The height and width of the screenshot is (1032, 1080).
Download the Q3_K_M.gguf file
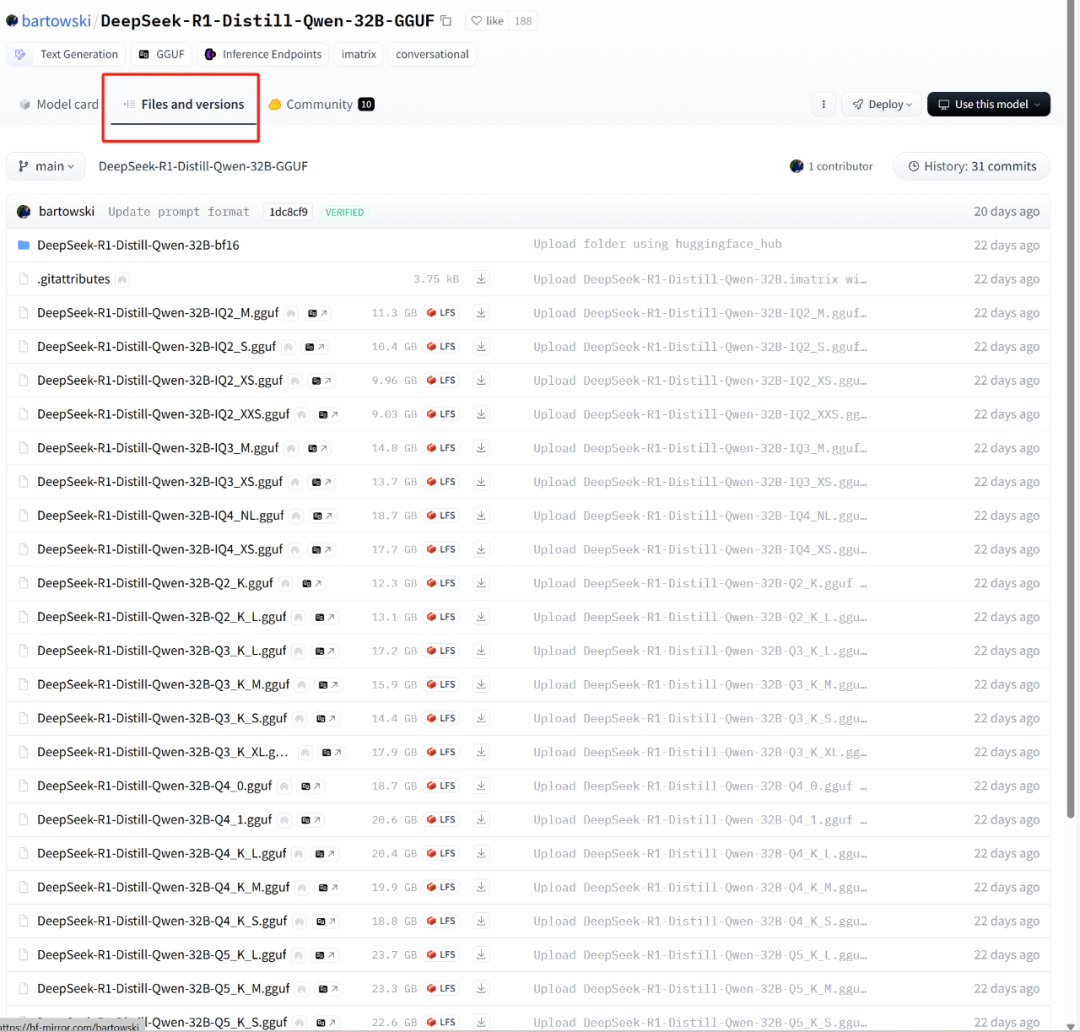[481, 684]
